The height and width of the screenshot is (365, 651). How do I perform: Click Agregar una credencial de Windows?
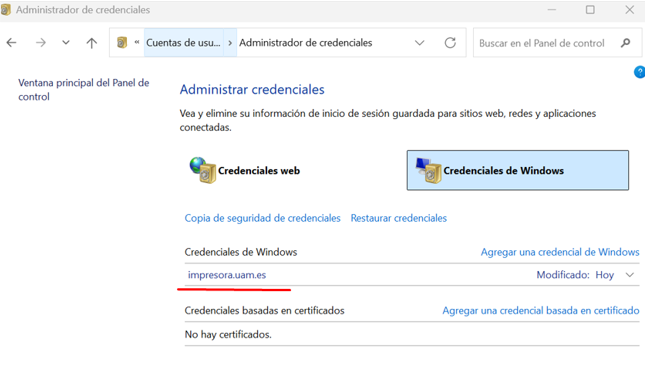(560, 252)
